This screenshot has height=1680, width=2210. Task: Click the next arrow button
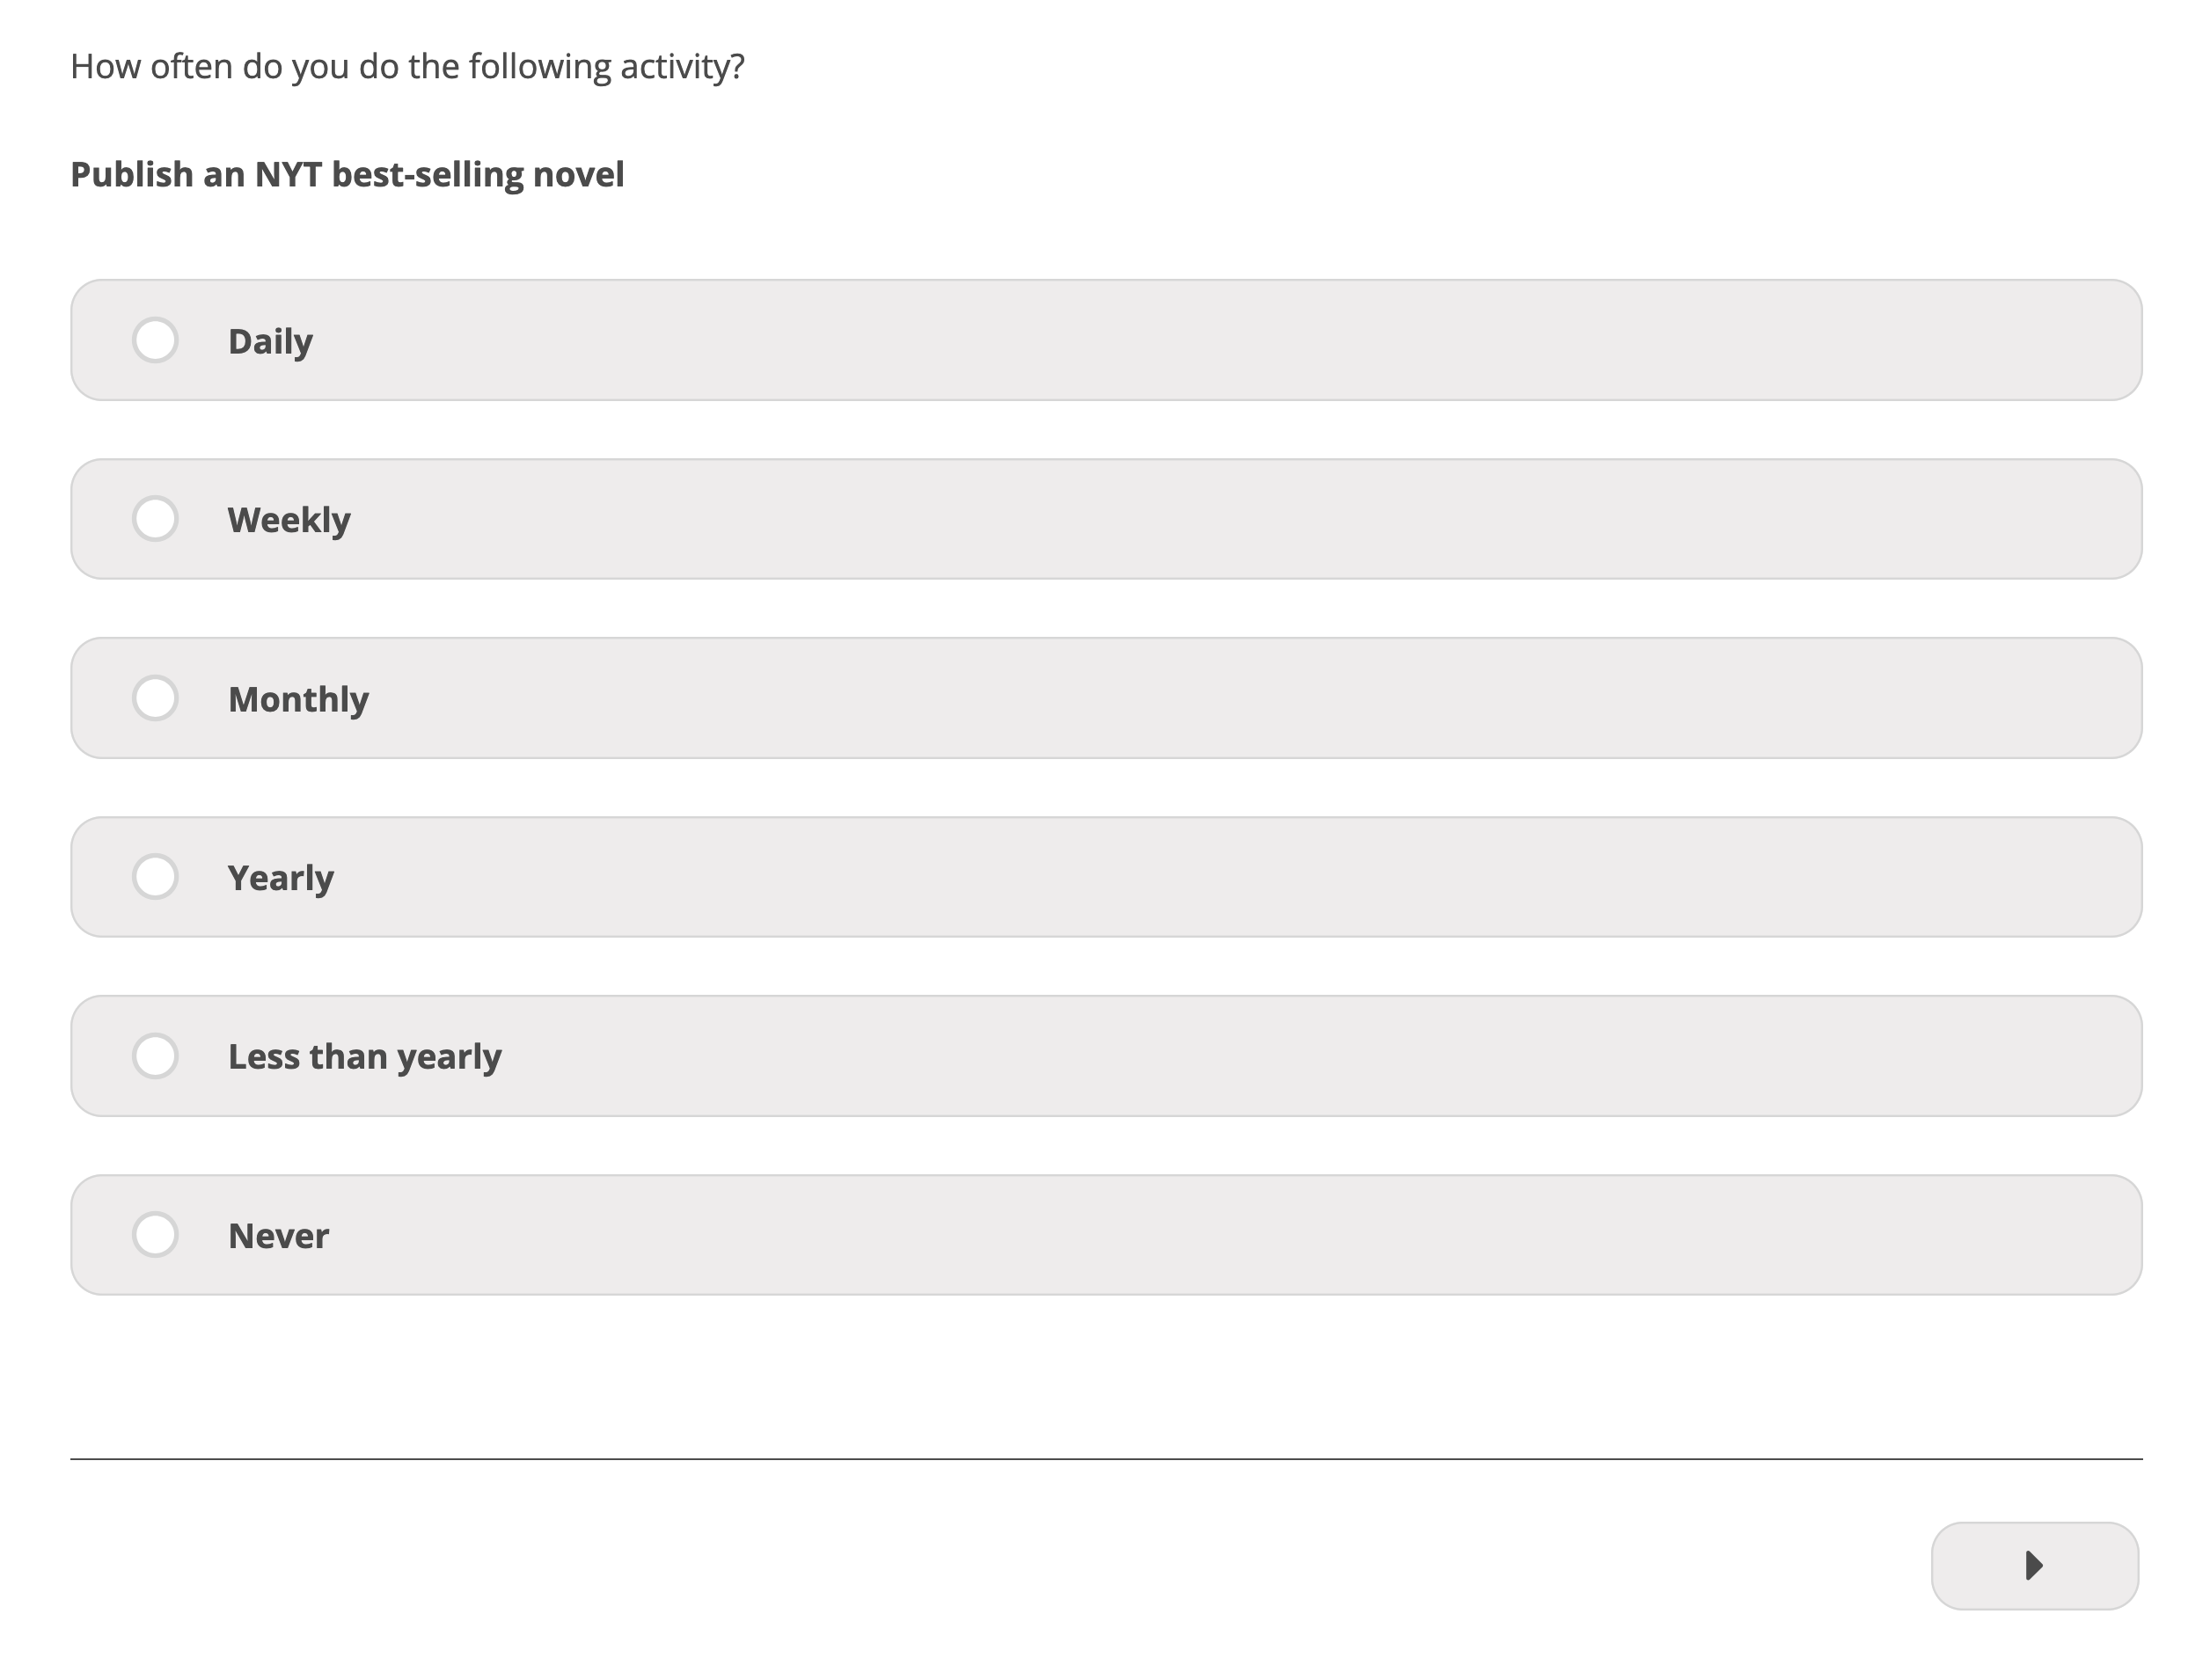click(2034, 1565)
